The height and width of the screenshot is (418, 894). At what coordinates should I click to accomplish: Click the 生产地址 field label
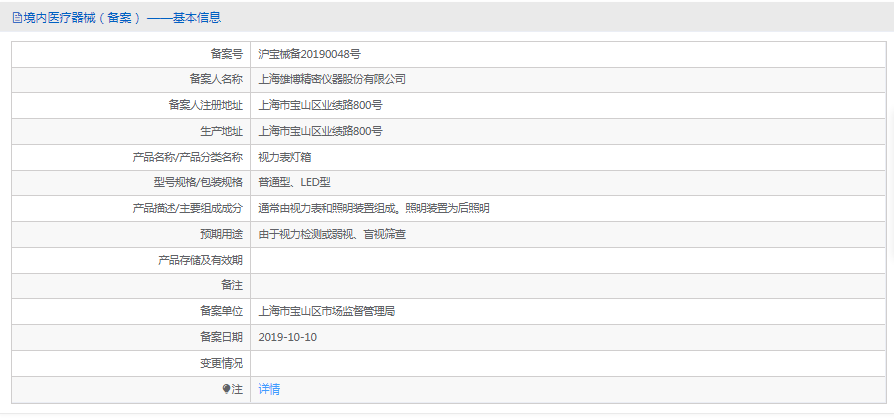tap(221, 132)
